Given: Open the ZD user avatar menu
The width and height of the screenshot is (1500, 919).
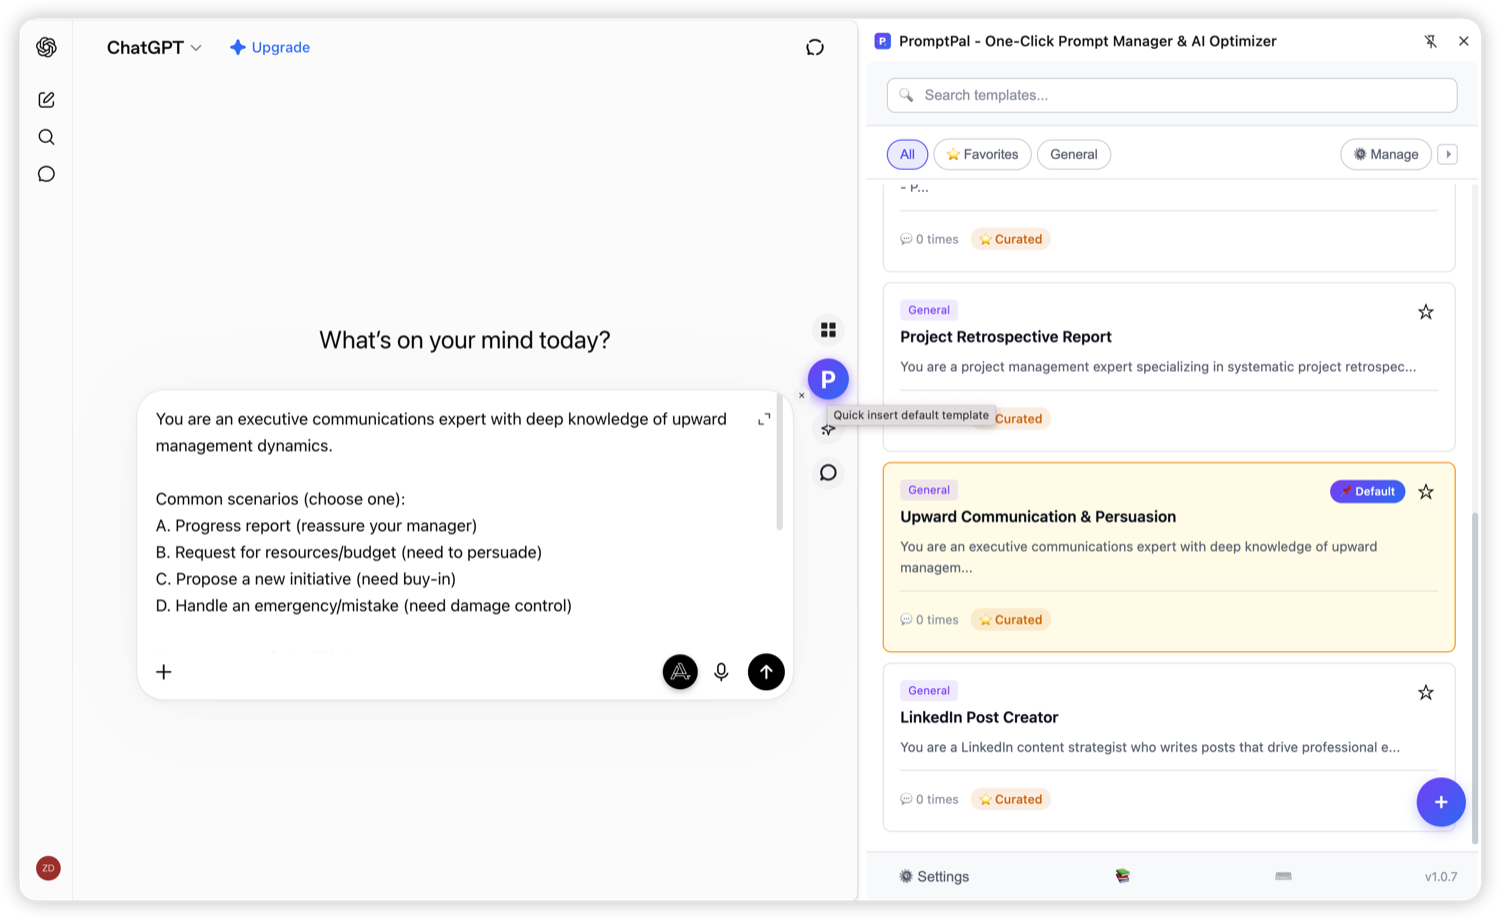Looking at the screenshot, I should coord(48,868).
